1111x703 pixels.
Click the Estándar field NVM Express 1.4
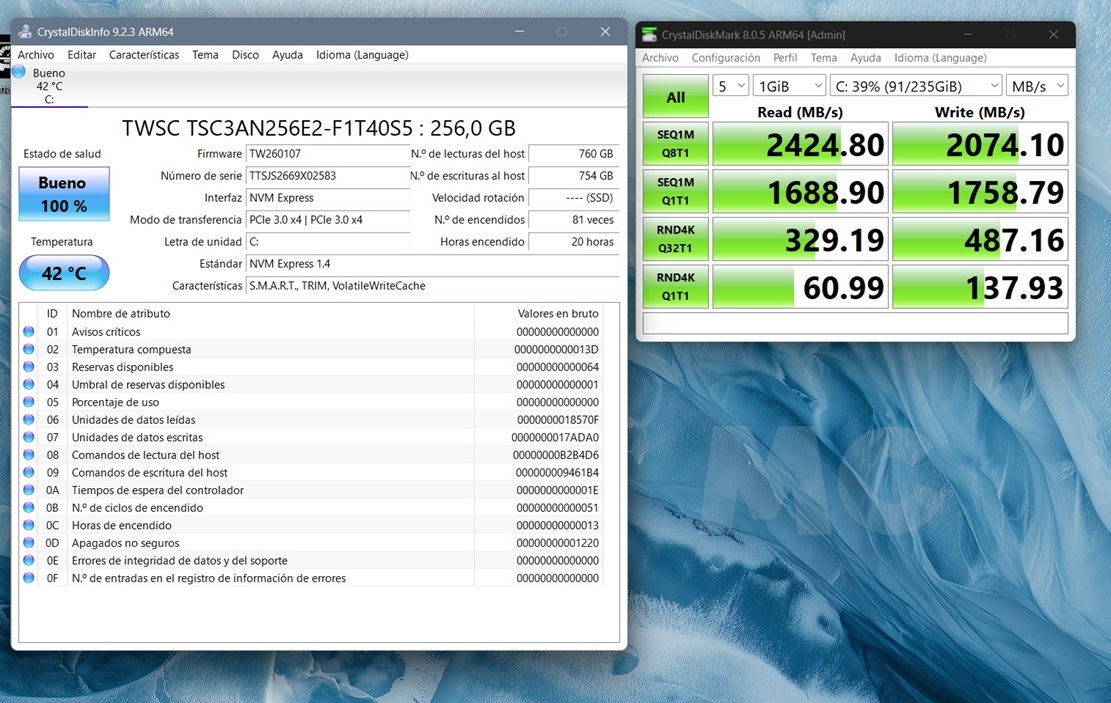[x=432, y=264]
